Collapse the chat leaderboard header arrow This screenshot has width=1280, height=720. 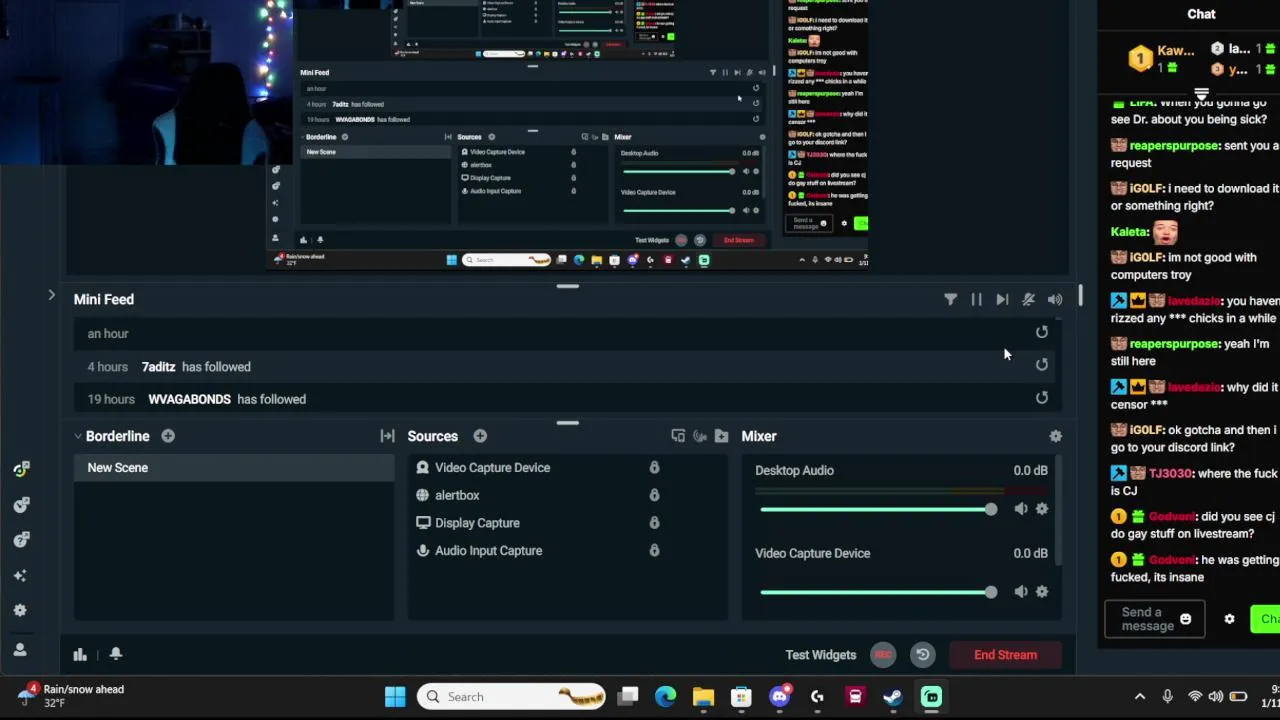point(1201,94)
